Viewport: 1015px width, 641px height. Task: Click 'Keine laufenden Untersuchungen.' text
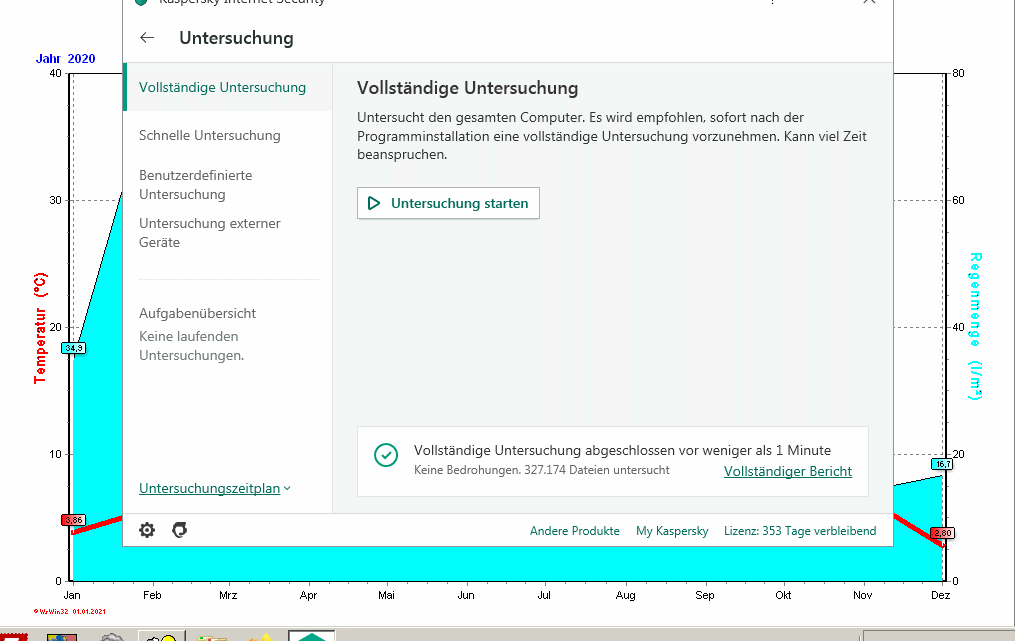192,346
